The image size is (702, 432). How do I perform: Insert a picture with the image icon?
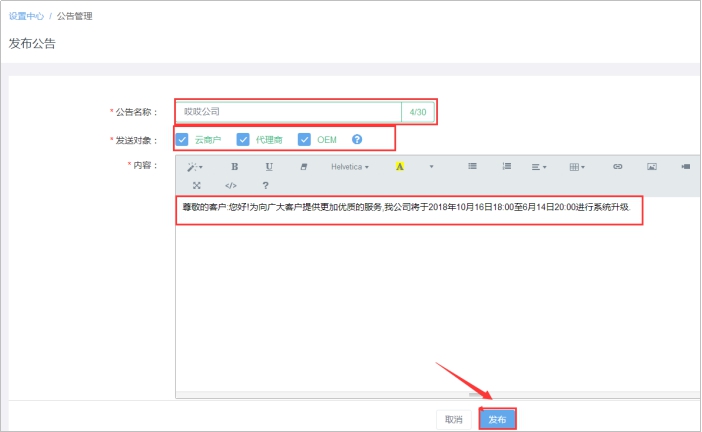tap(652, 167)
